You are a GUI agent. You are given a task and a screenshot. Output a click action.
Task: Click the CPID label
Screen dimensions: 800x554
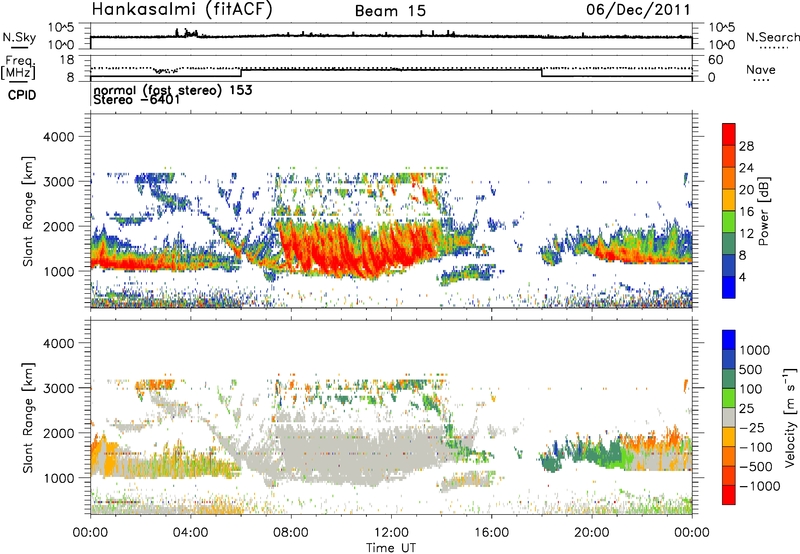click(22, 95)
